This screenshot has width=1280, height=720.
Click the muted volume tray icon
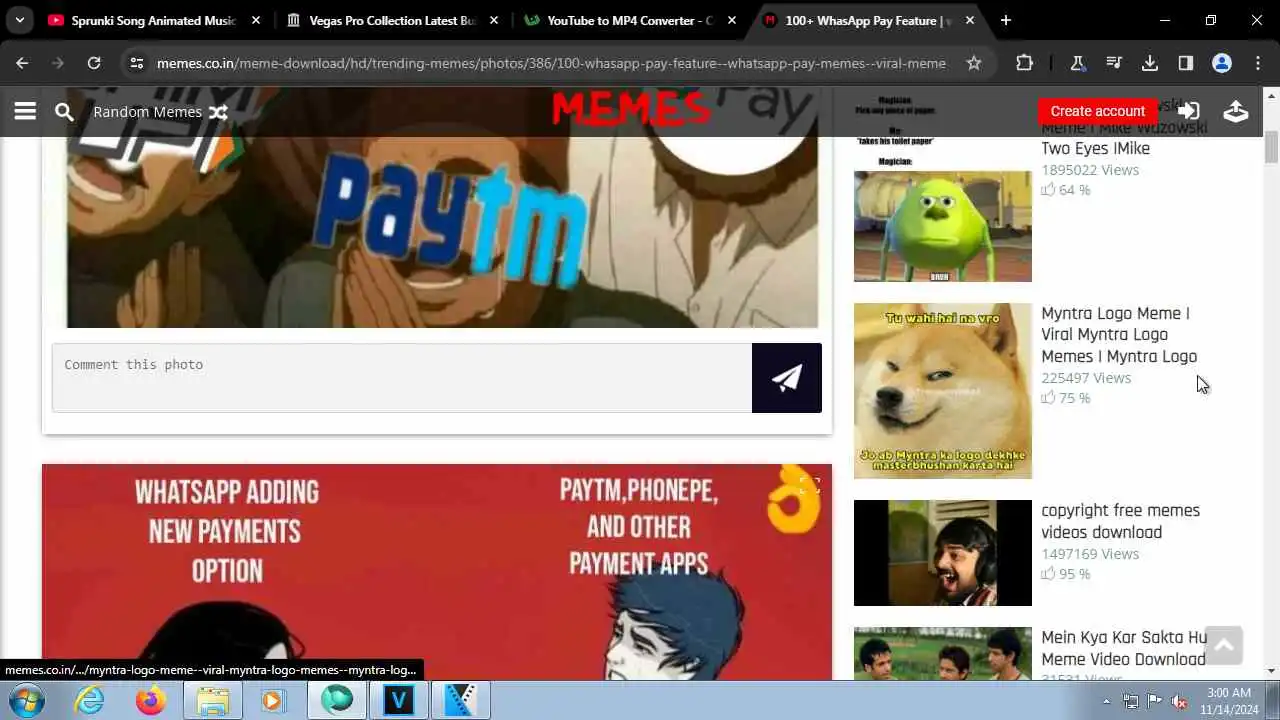tap(1179, 701)
